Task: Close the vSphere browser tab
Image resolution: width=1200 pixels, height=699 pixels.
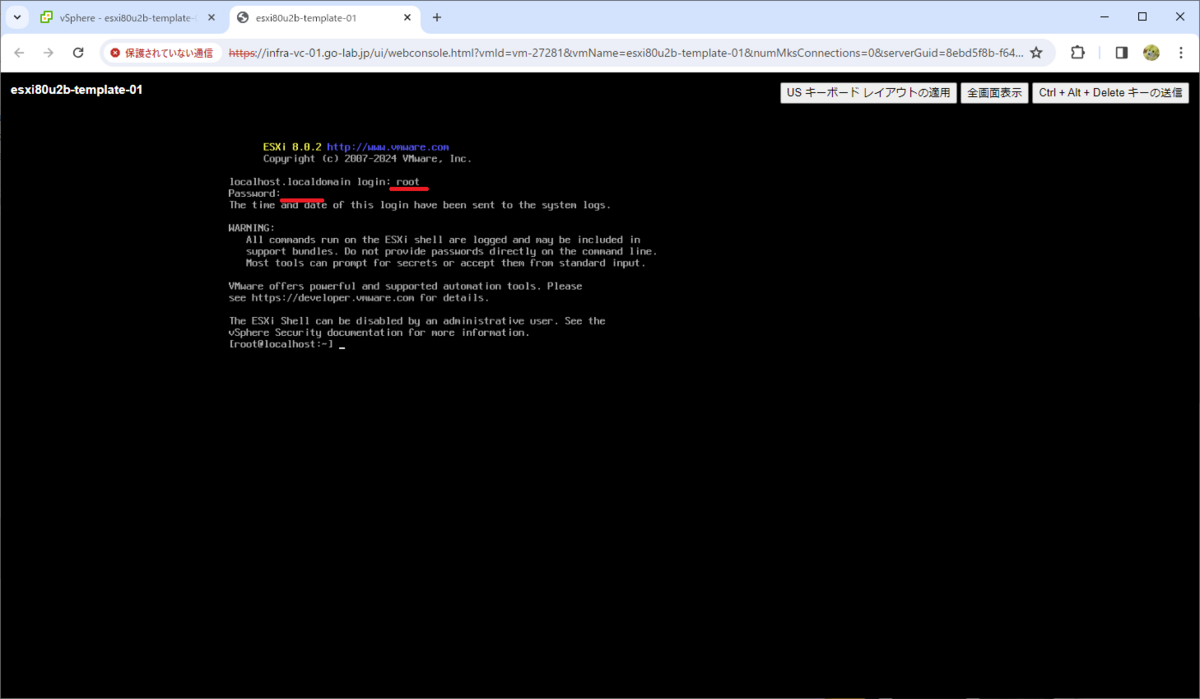Action: pyautogui.click(x=211, y=18)
